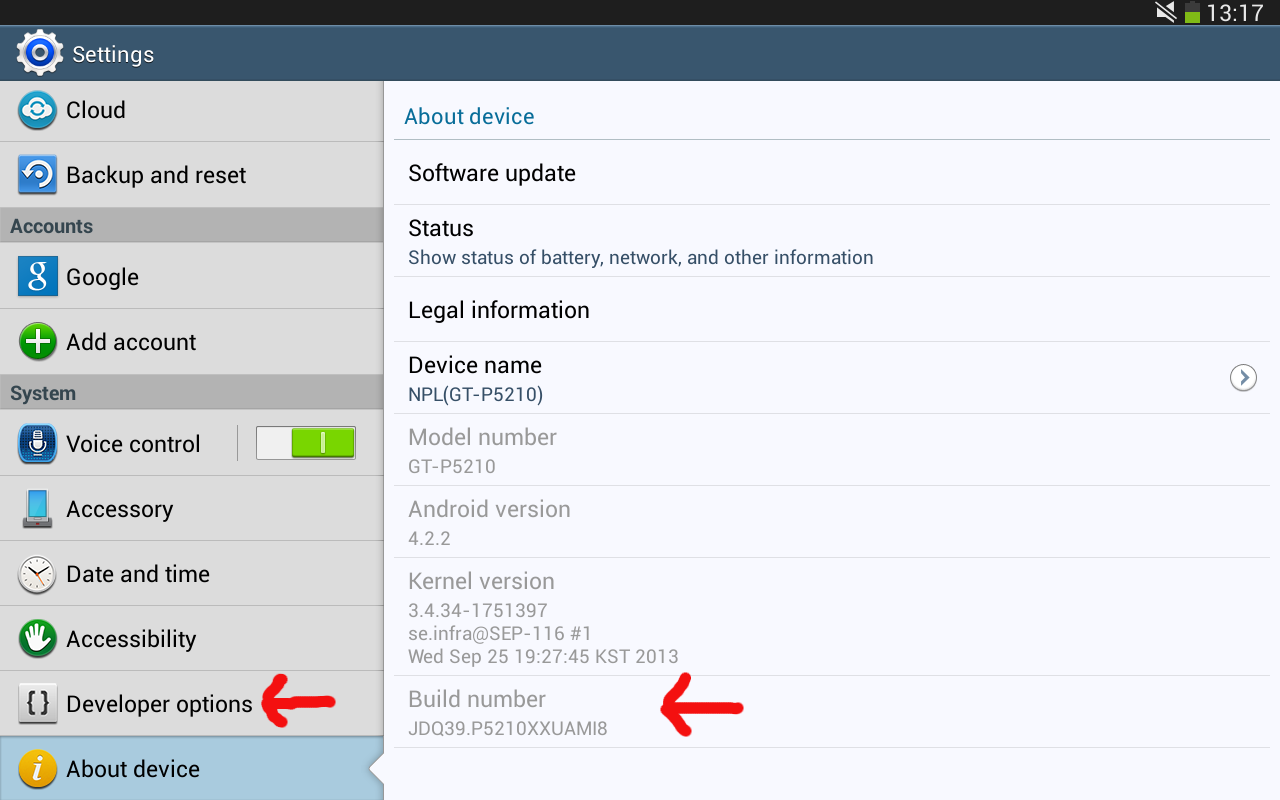
Task: Tap the Settings title text
Action: pyautogui.click(x=113, y=54)
